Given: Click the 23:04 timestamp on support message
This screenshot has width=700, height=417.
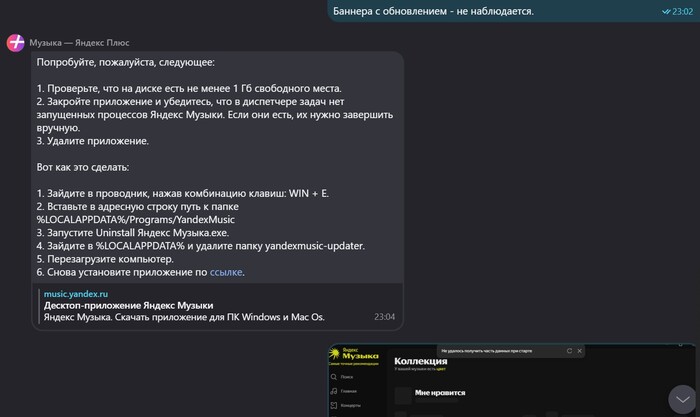Looking at the screenshot, I should click(x=384, y=317).
